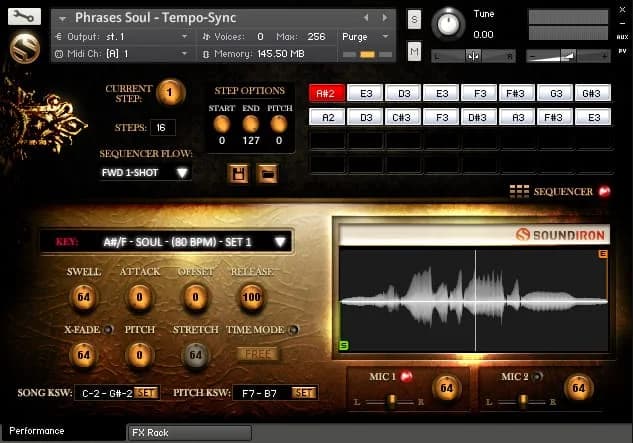The width and height of the screenshot is (633, 443).
Task: Click the save sequence floppy disk icon
Action: click(239, 174)
